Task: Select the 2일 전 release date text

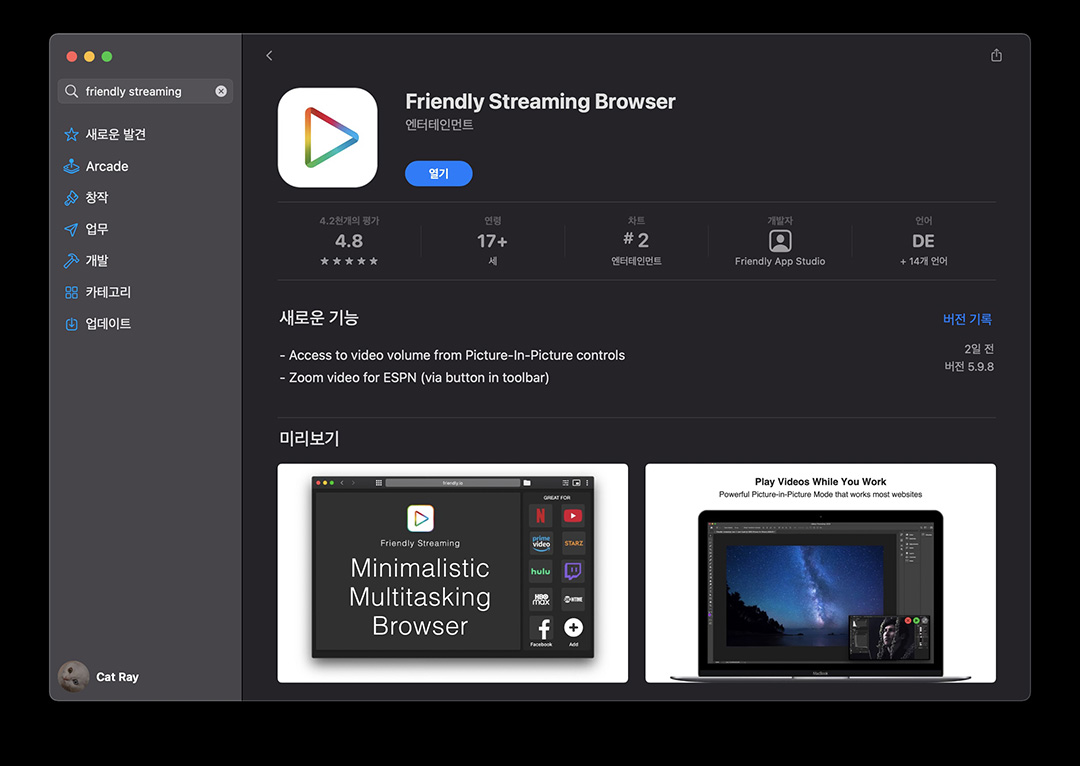Action: pyautogui.click(x=979, y=349)
